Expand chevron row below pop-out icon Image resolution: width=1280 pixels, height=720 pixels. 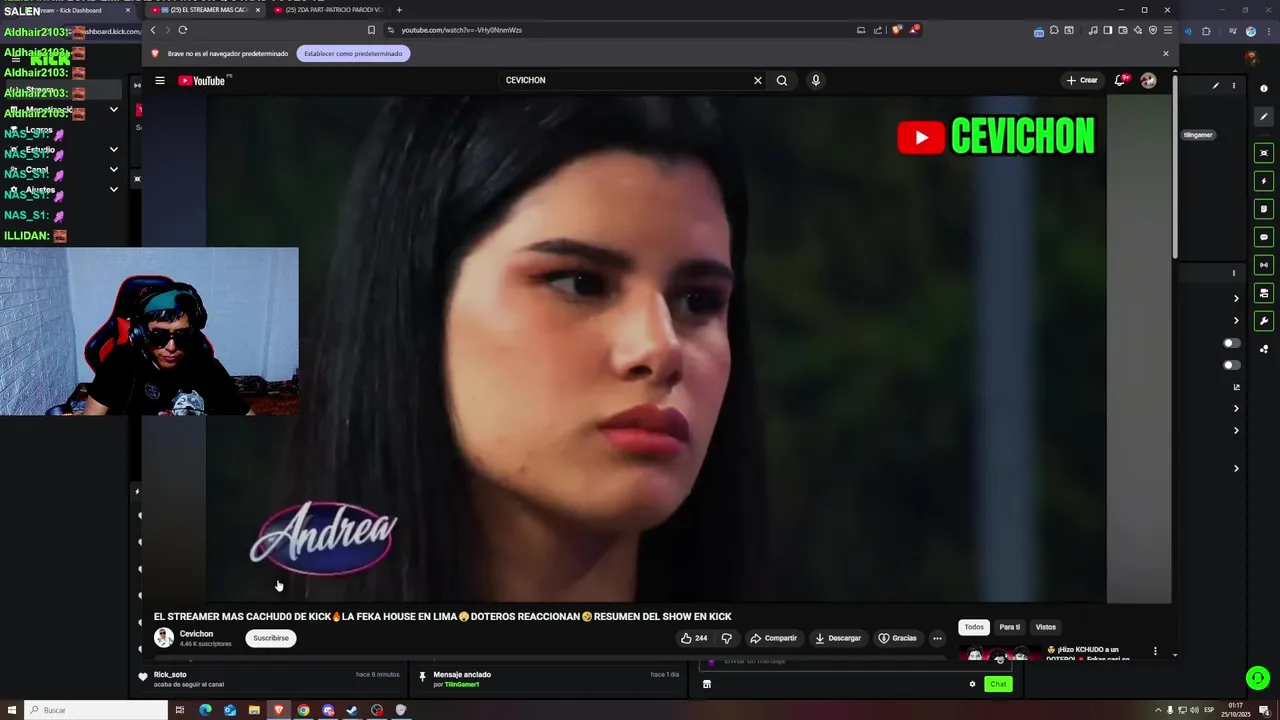[1236, 408]
